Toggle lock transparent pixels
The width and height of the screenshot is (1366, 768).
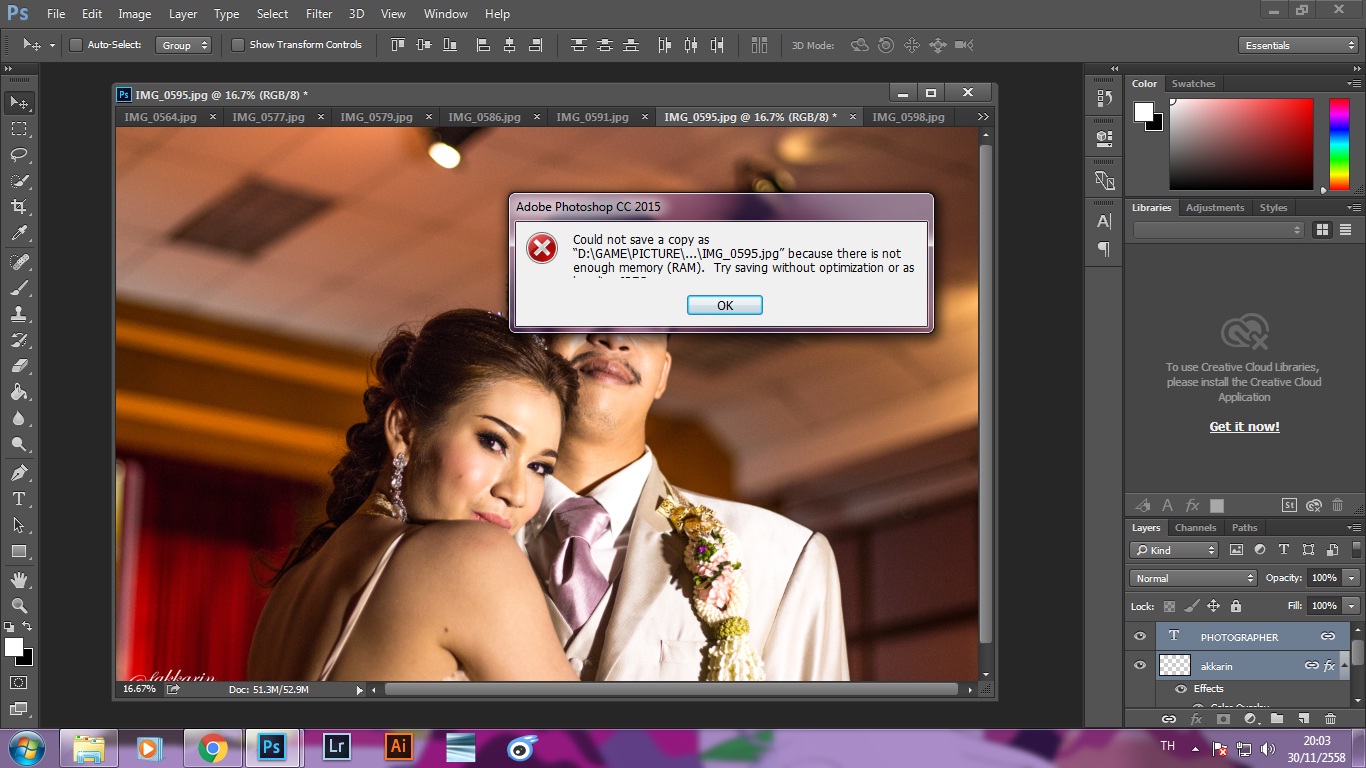[1169, 606]
